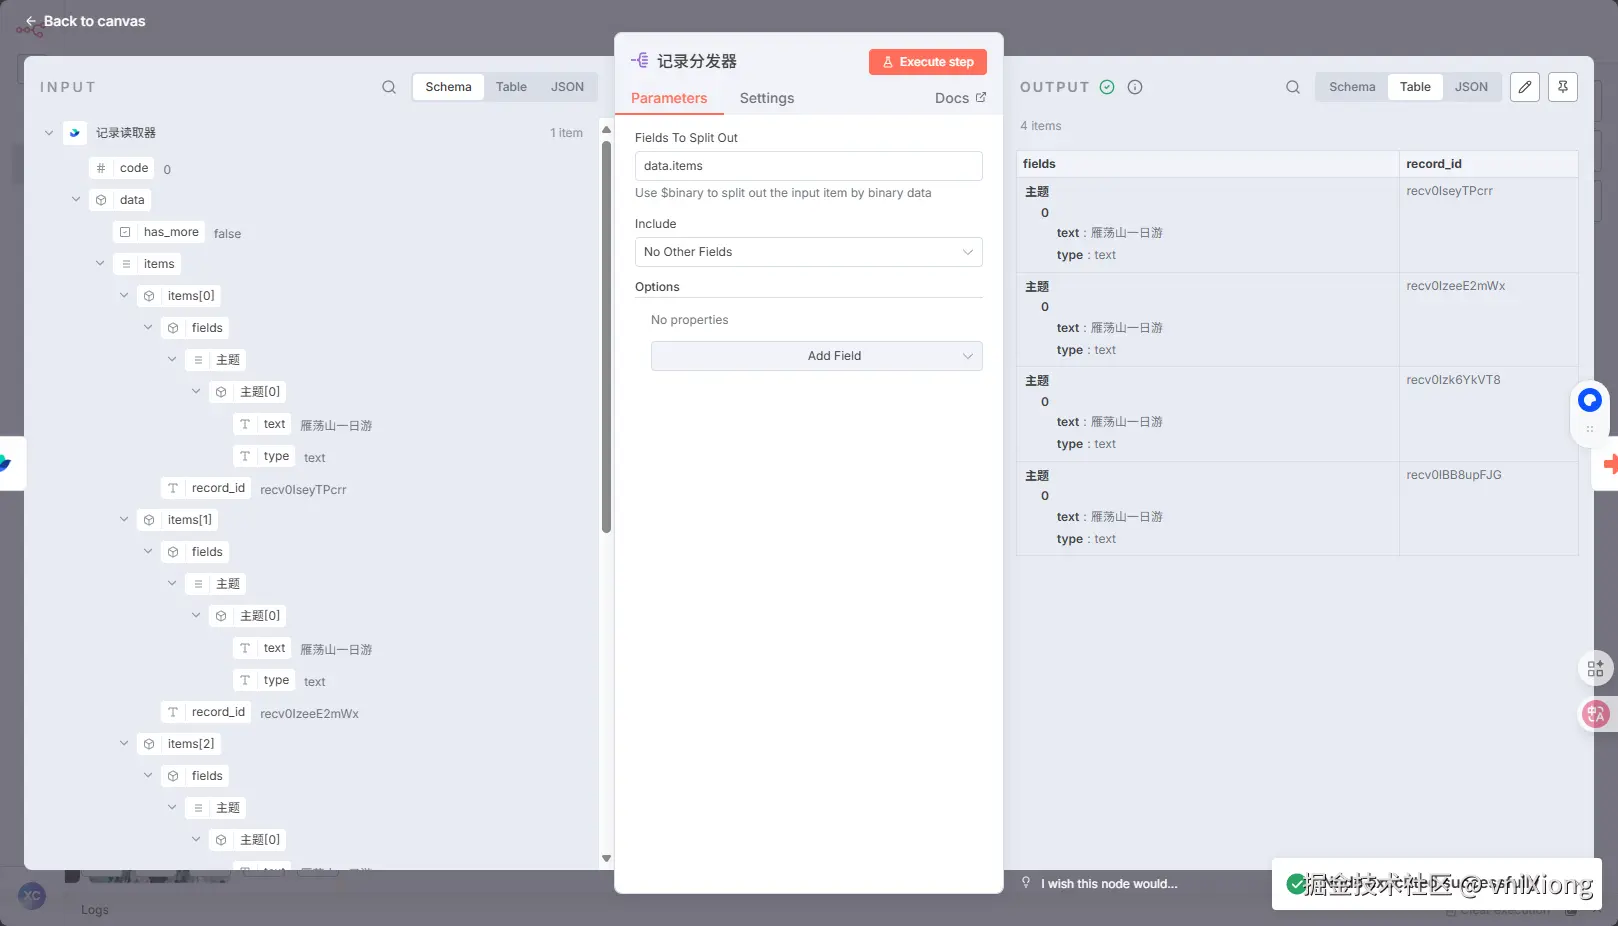Switch INPUT view to Table

pos(511,87)
